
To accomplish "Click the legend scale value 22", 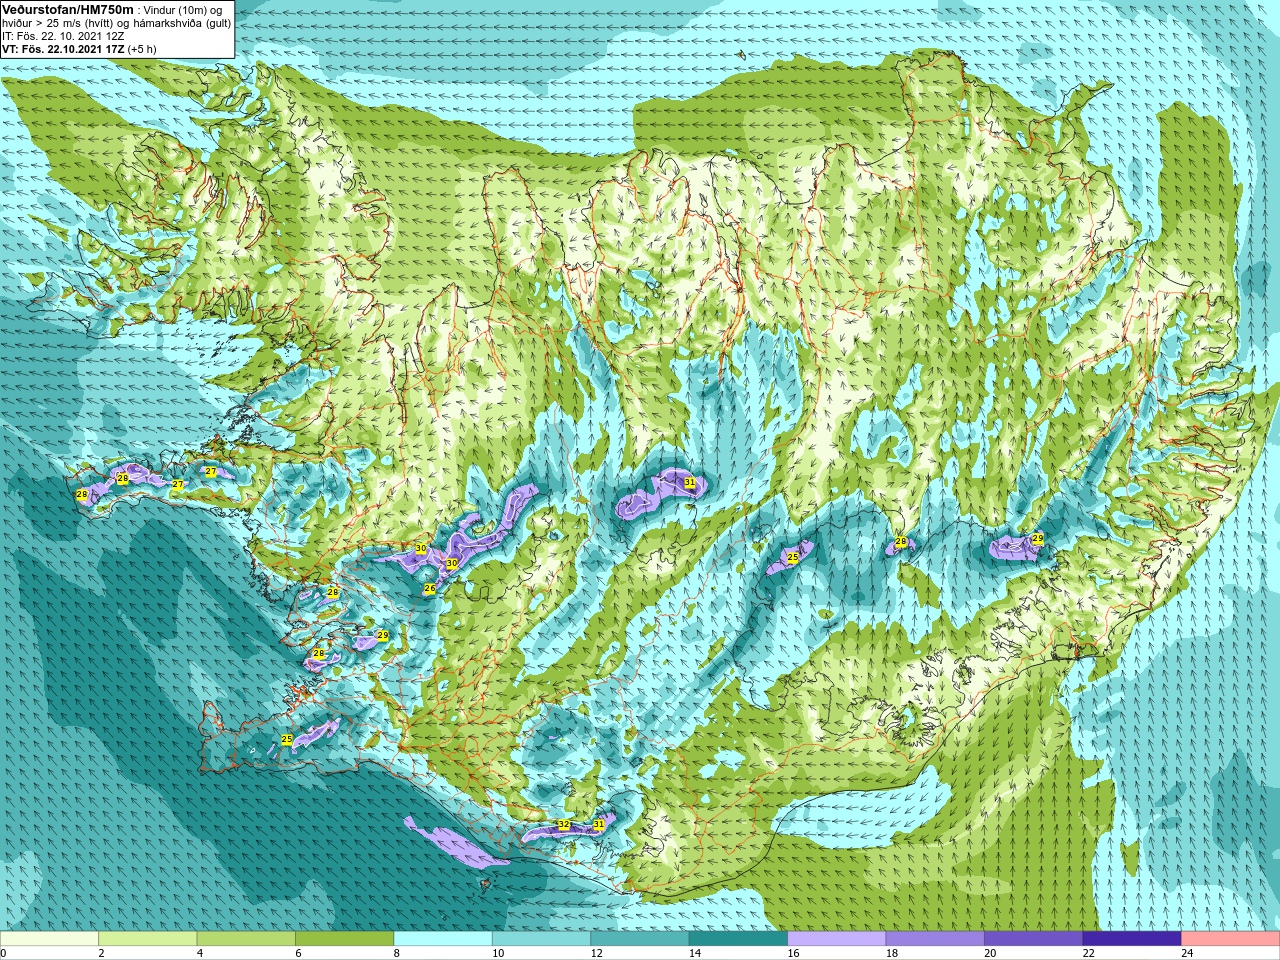I will tap(1089, 953).
